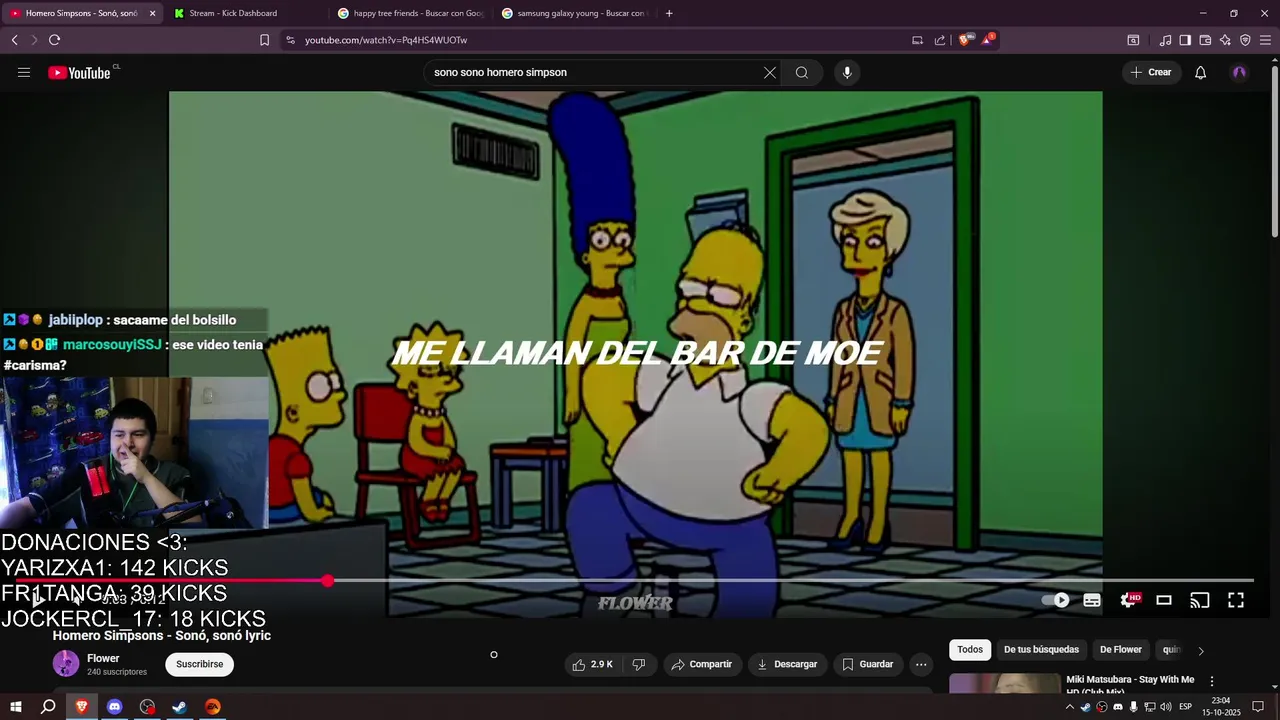Show hidden system tray icons

tap(1069, 707)
